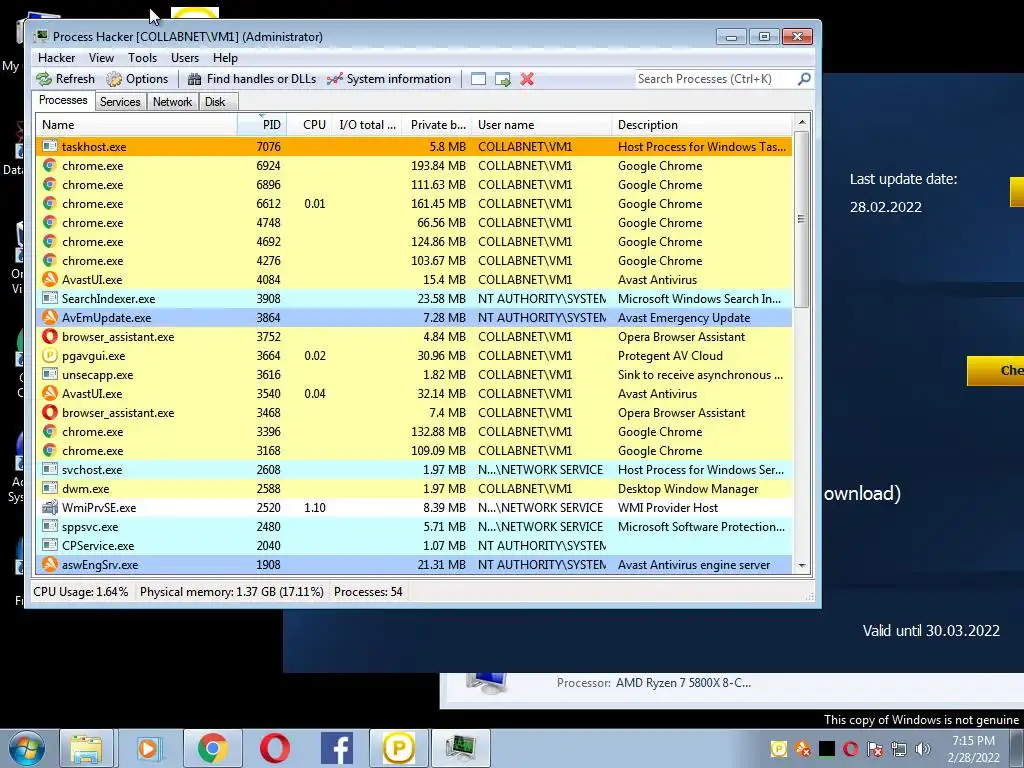Click the pgavgui.exe Protegent icon
The width and height of the screenshot is (1024, 768).
pos(50,355)
